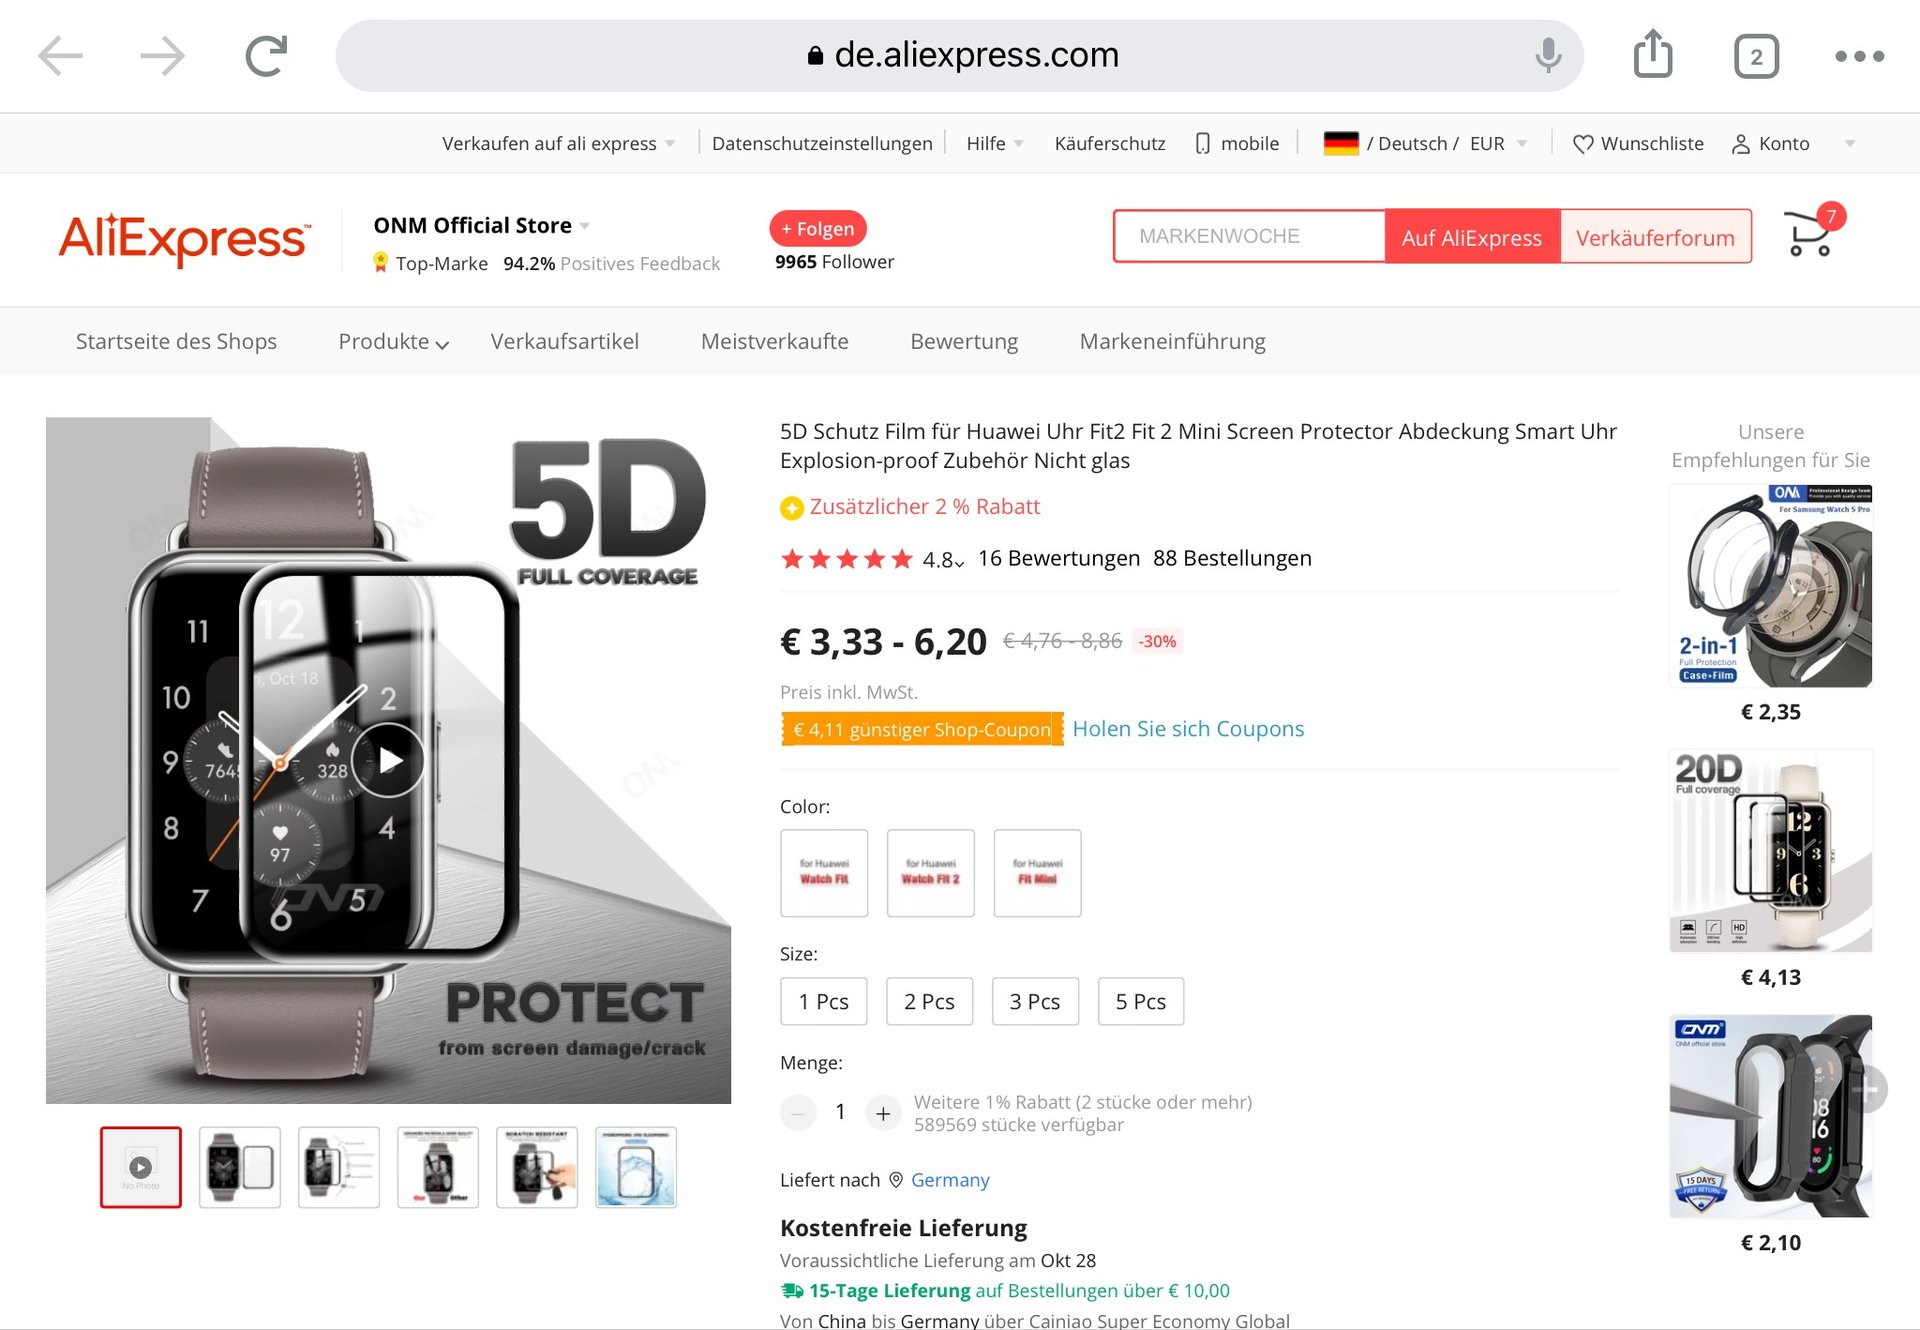Click the Wunschliste heart icon
Image resolution: width=1920 pixels, height=1330 pixels.
click(1583, 144)
